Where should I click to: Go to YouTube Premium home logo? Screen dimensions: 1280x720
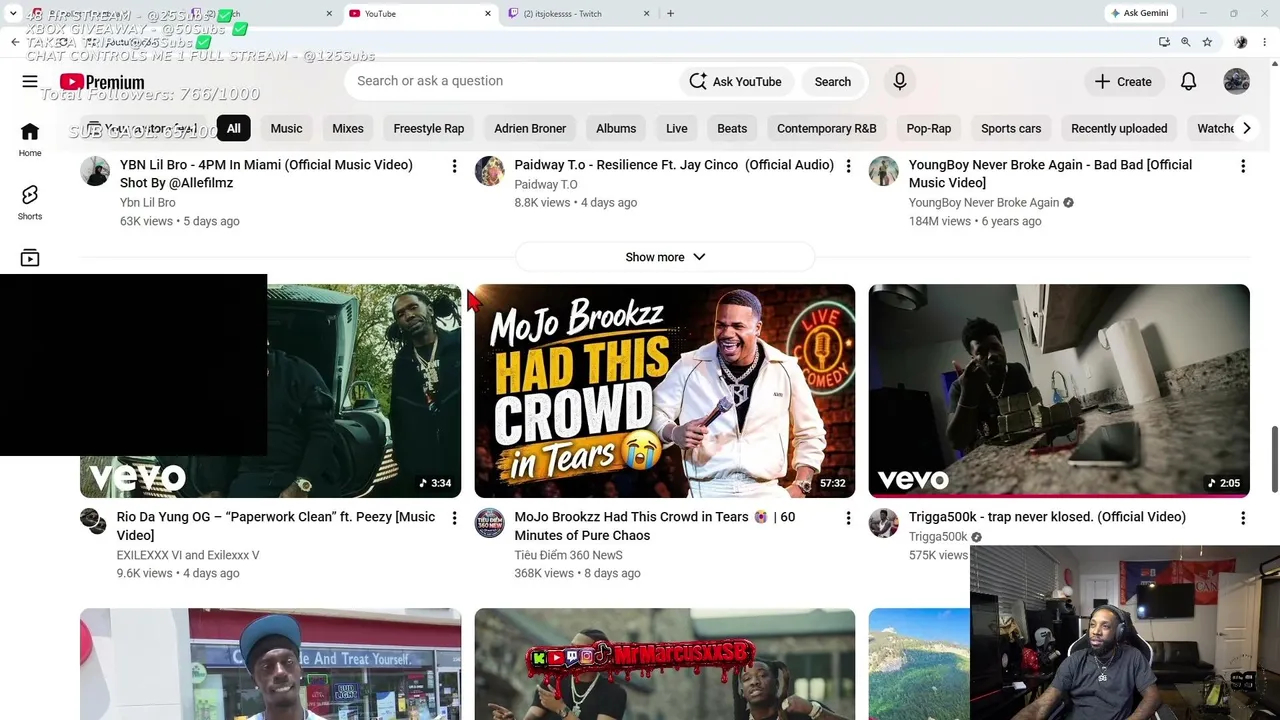(102, 82)
